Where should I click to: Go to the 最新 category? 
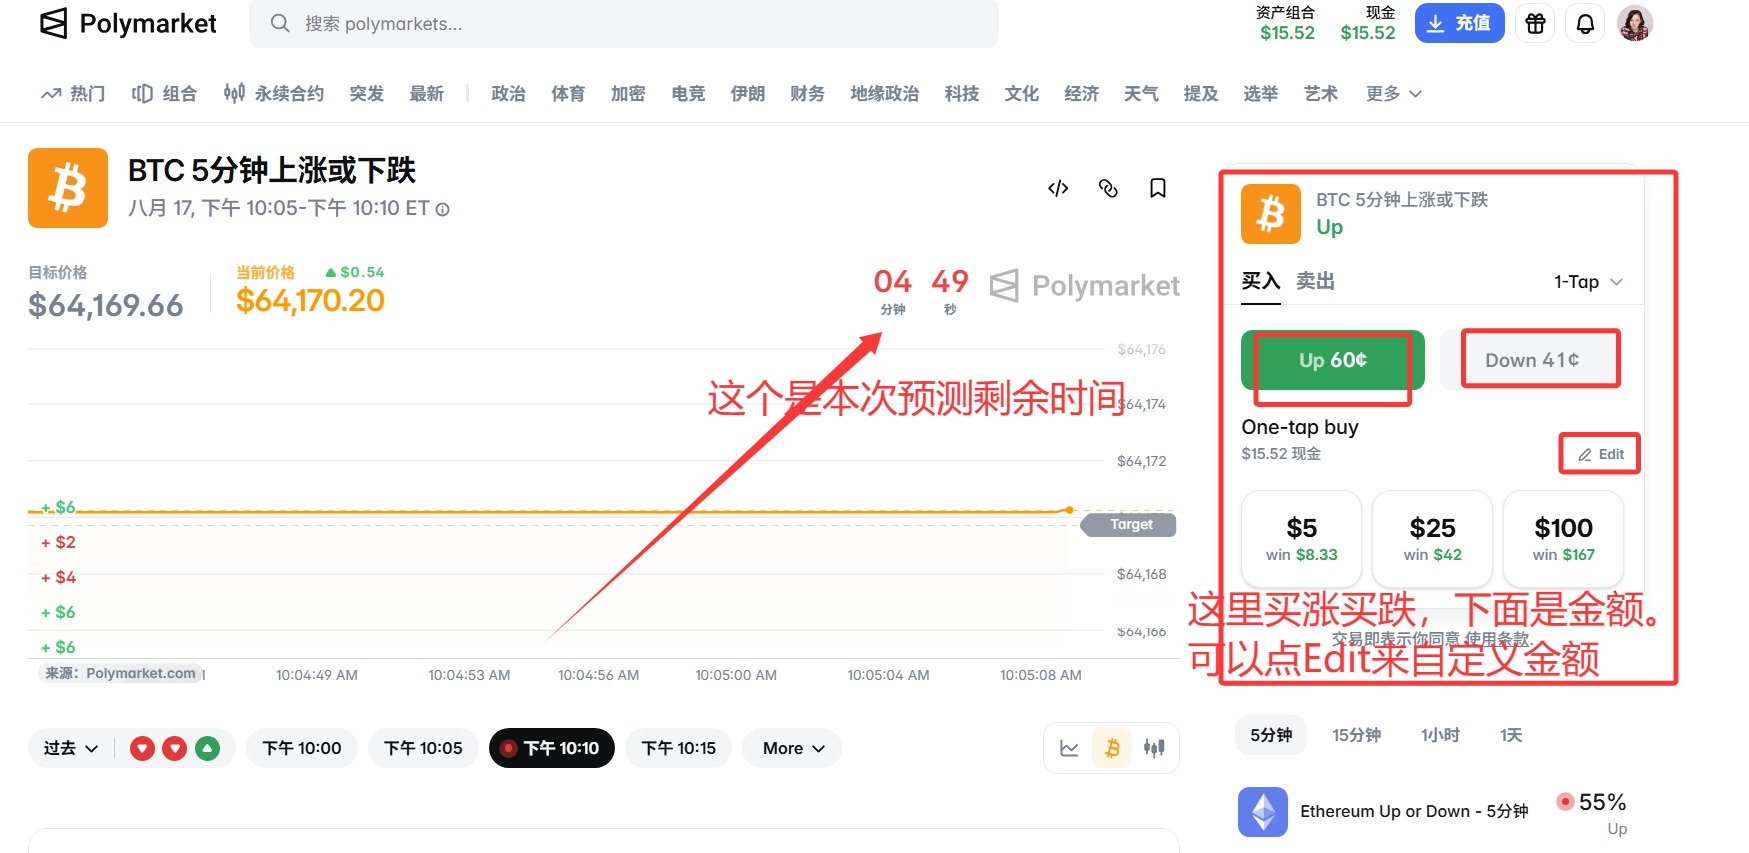[x=426, y=94]
